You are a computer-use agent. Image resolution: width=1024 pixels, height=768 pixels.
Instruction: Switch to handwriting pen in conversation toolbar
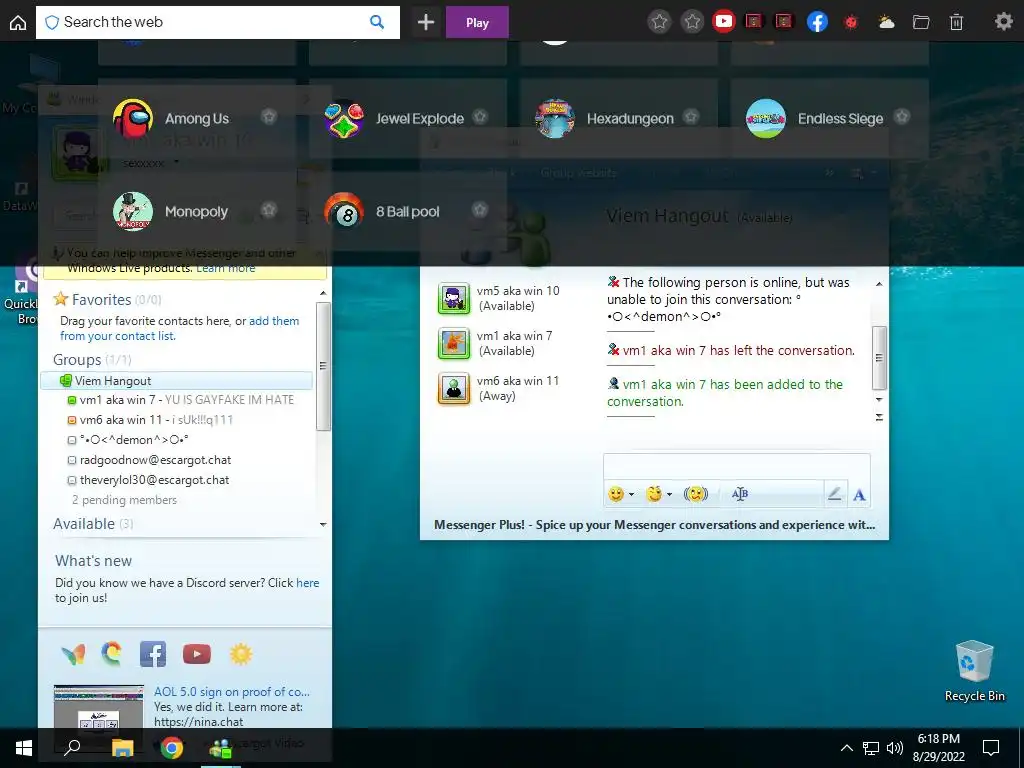tap(834, 494)
